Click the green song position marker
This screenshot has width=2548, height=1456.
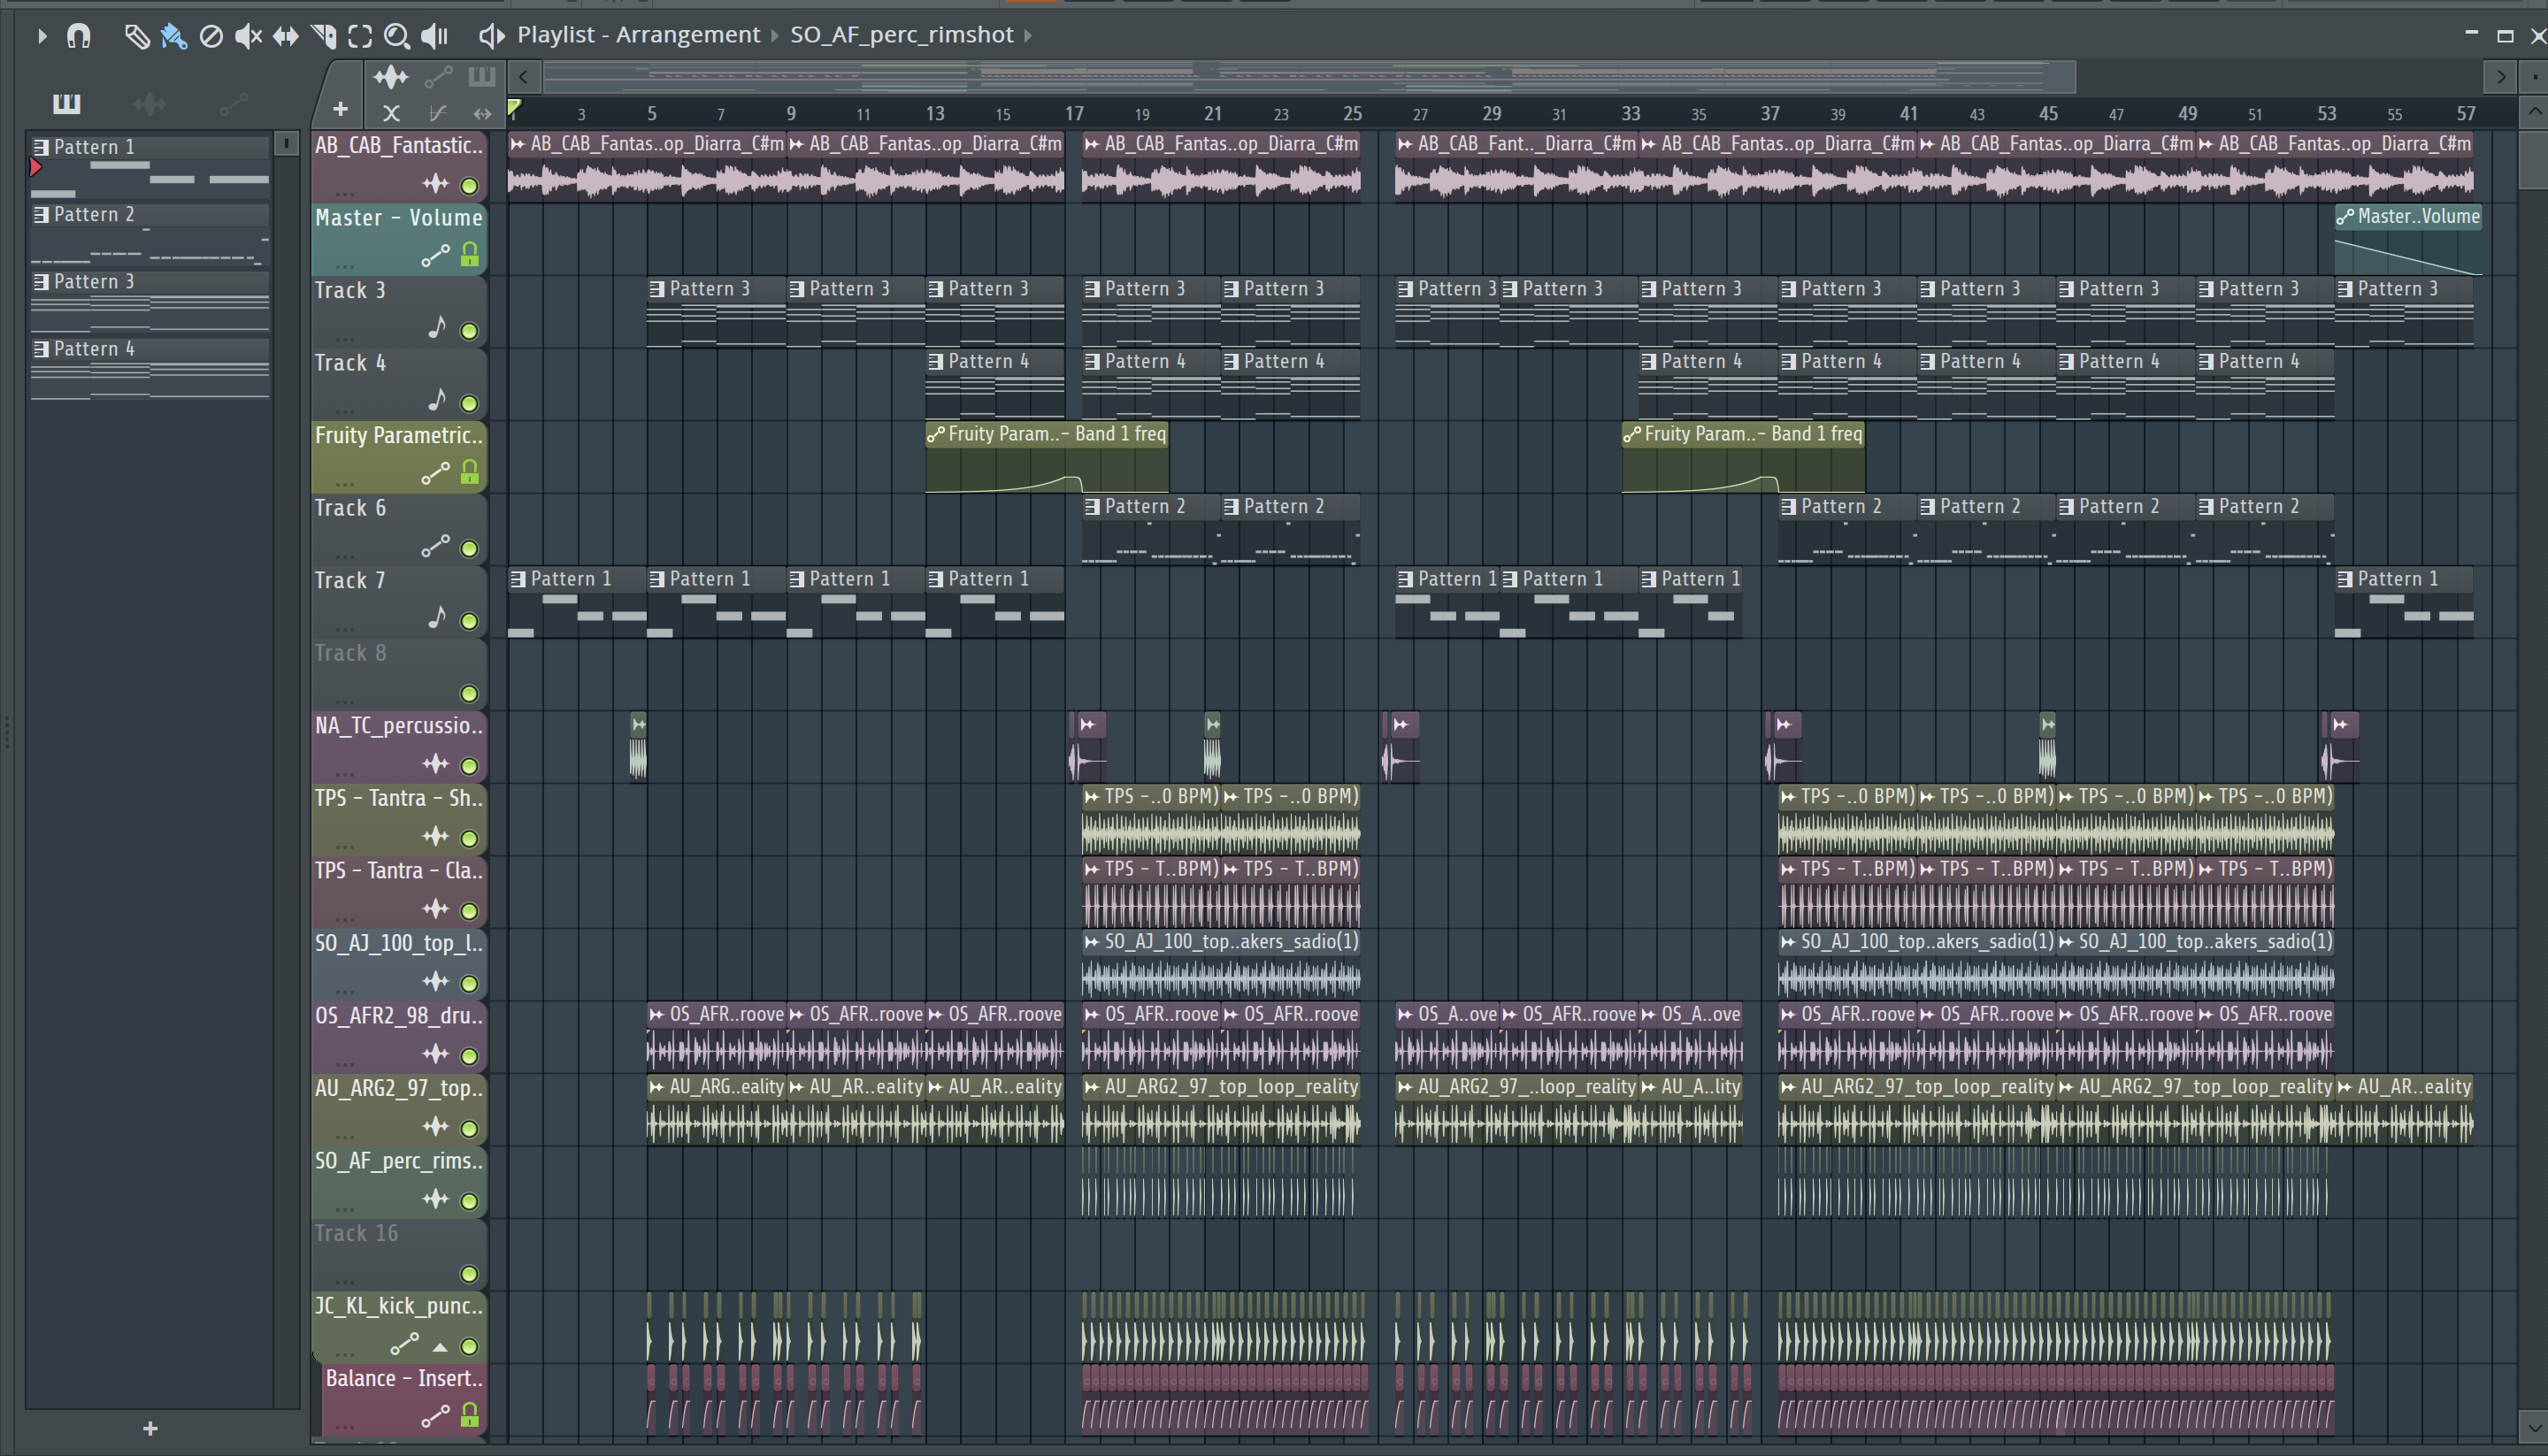[514, 108]
